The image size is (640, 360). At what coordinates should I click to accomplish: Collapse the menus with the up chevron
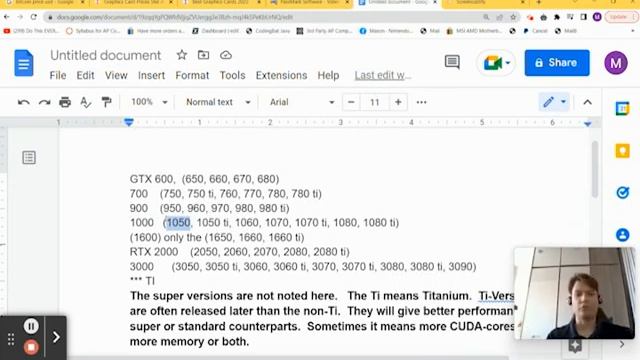tap(587, 102)
